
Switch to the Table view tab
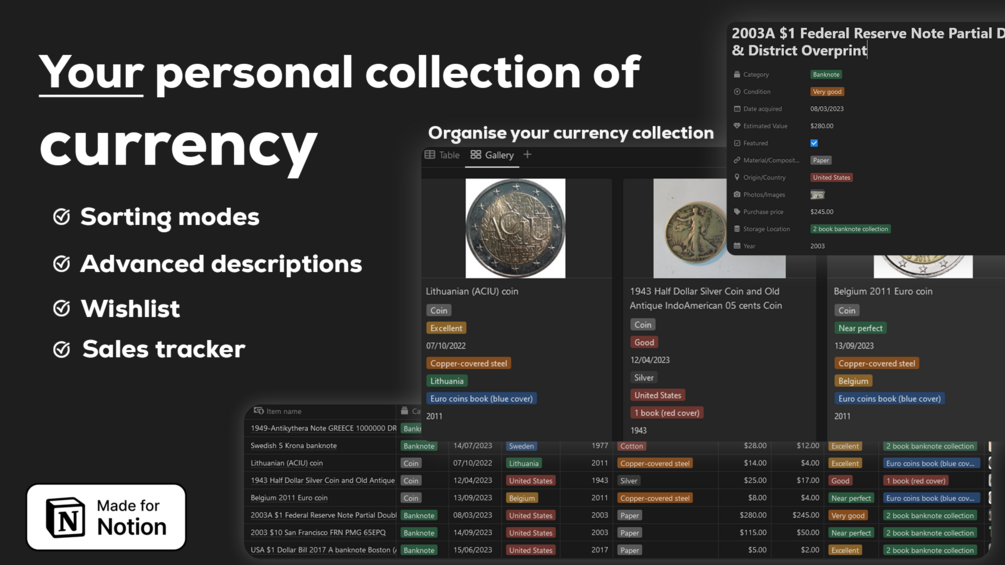pyautogui.click(x=442, y=155)
